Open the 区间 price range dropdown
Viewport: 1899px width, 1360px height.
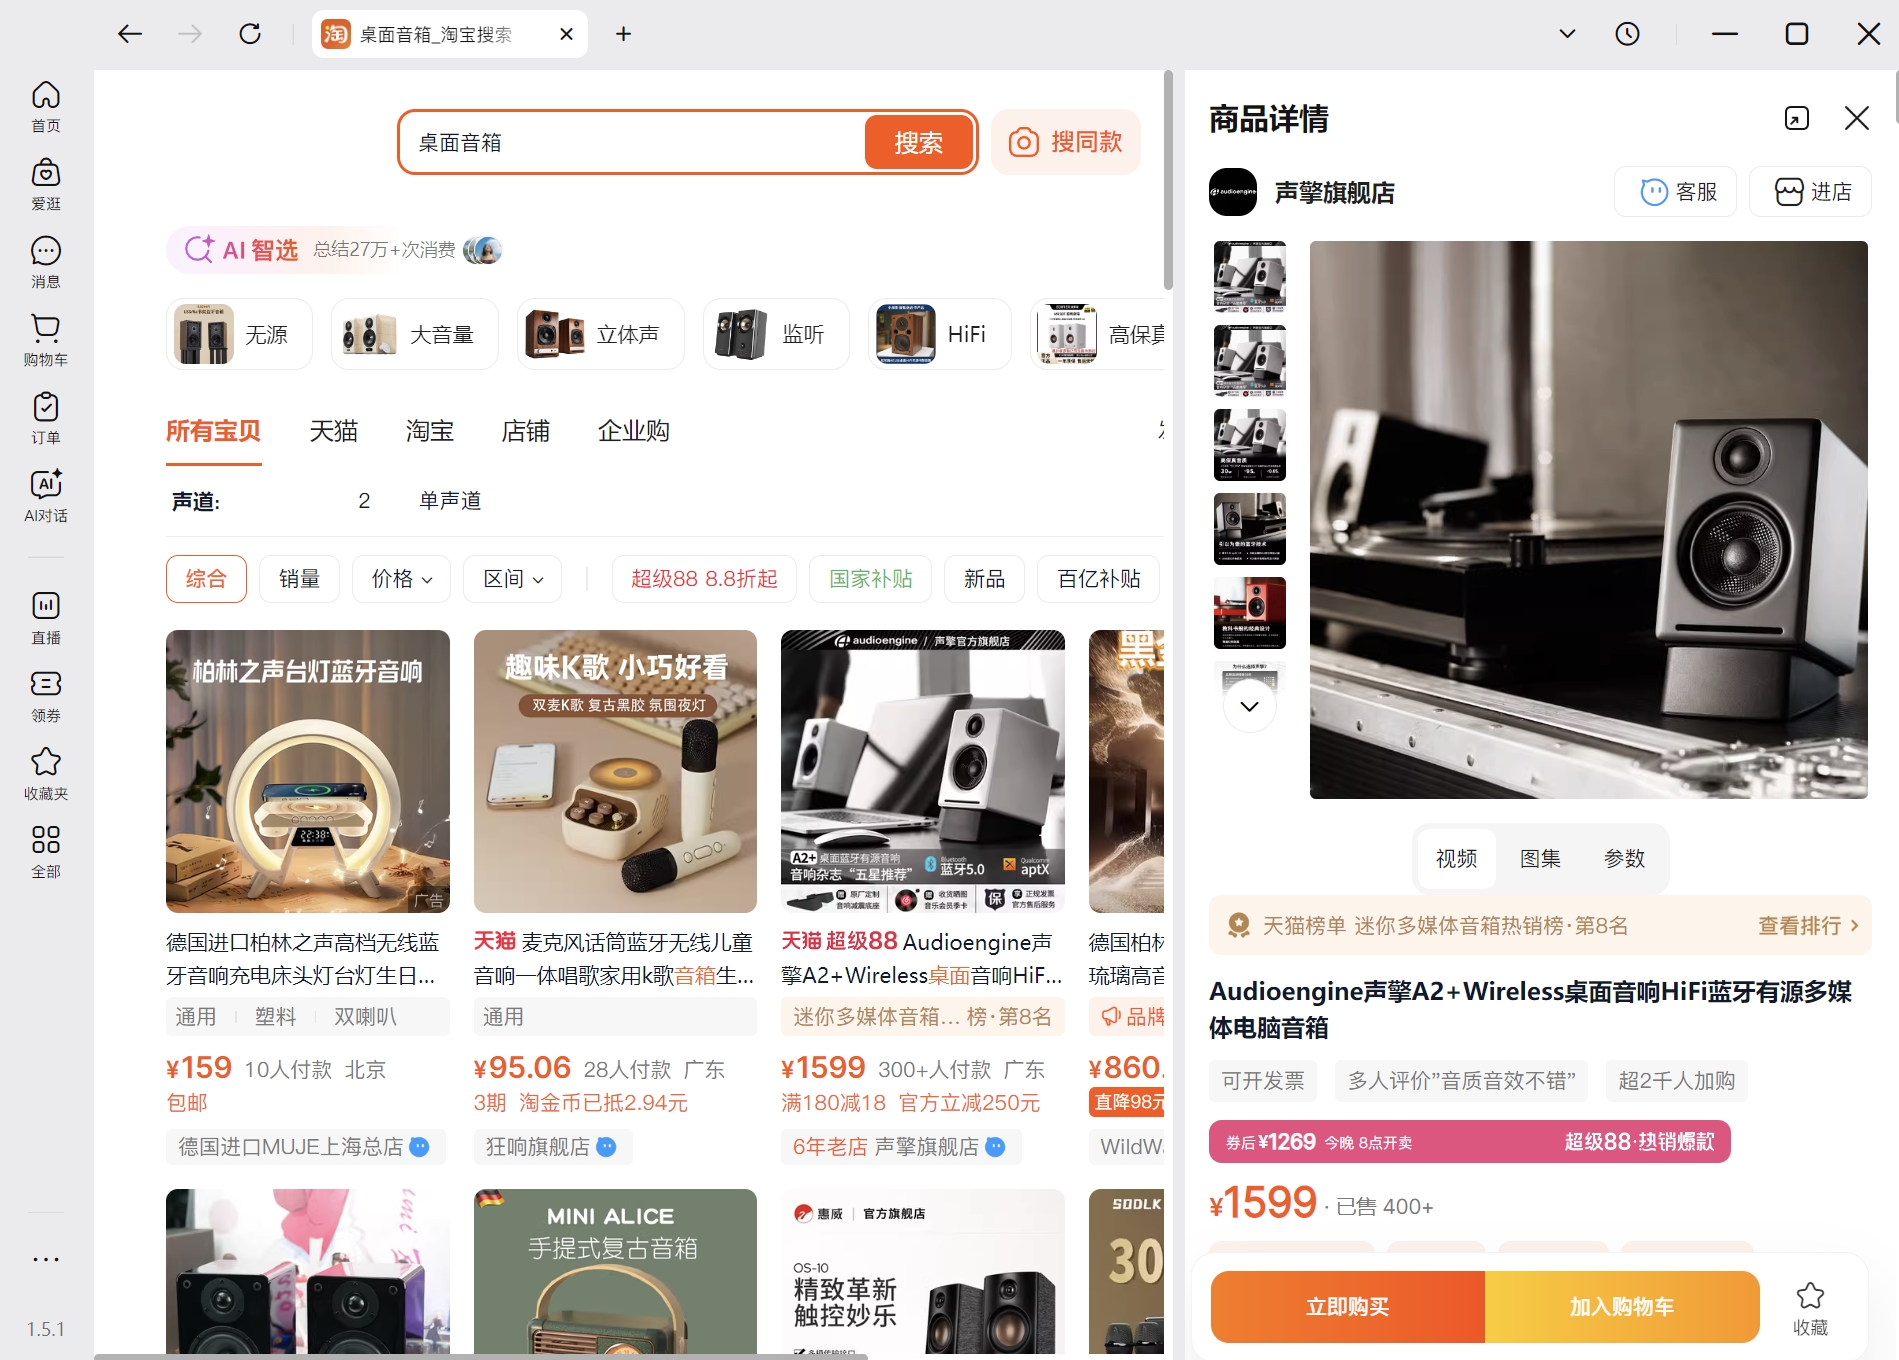pos(512,578)
